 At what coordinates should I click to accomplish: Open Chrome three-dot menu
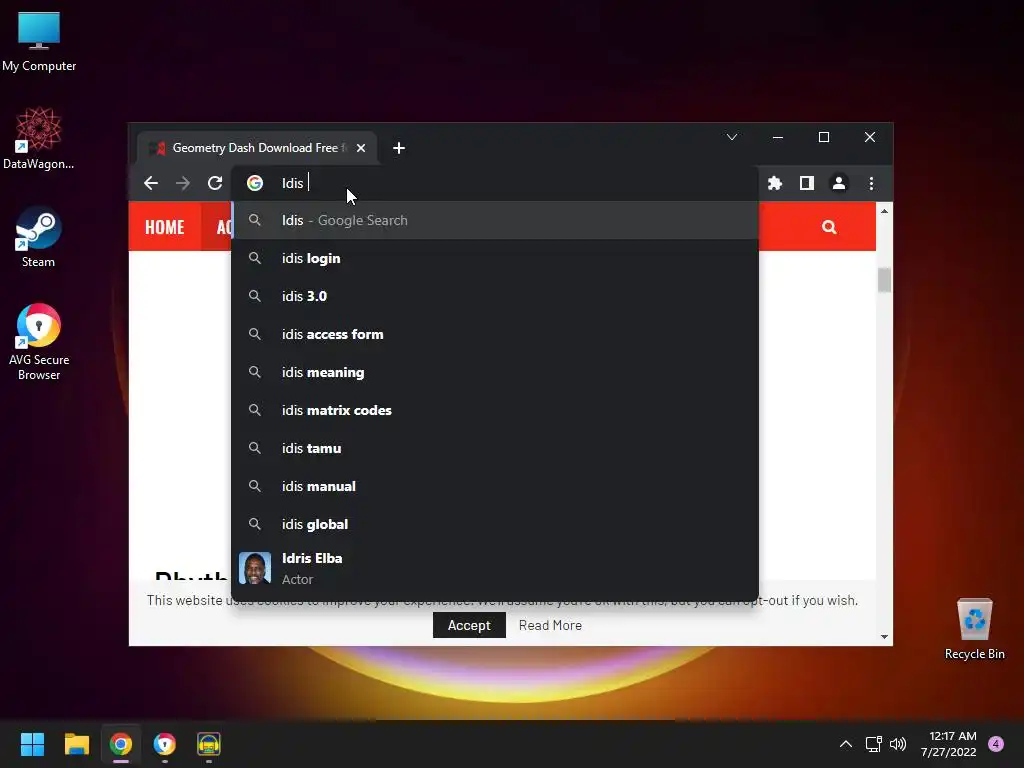(x=871, y=184)
